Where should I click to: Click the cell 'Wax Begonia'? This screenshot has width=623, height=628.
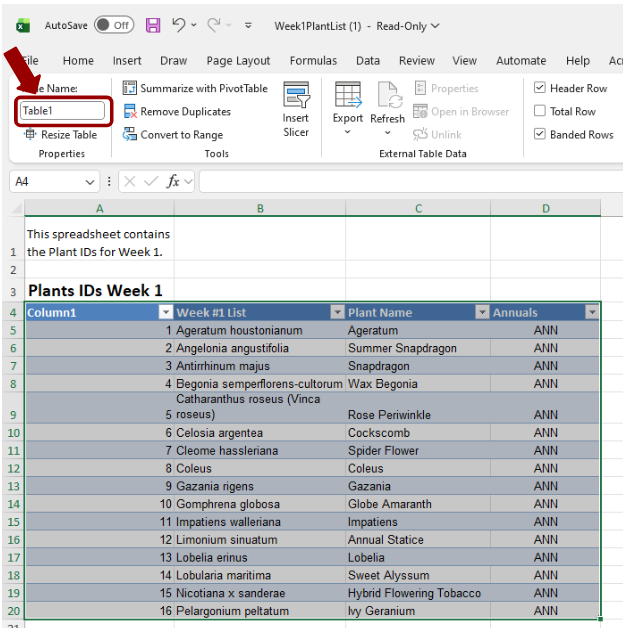pyautogui.click(x=418, y=384)
